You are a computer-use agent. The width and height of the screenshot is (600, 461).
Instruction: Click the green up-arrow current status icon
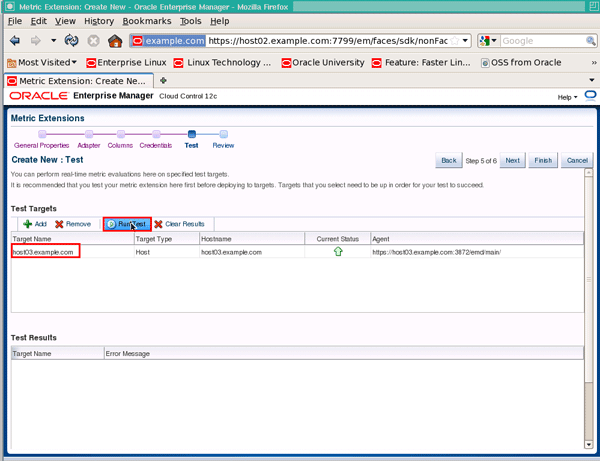[x=338, y=251]
